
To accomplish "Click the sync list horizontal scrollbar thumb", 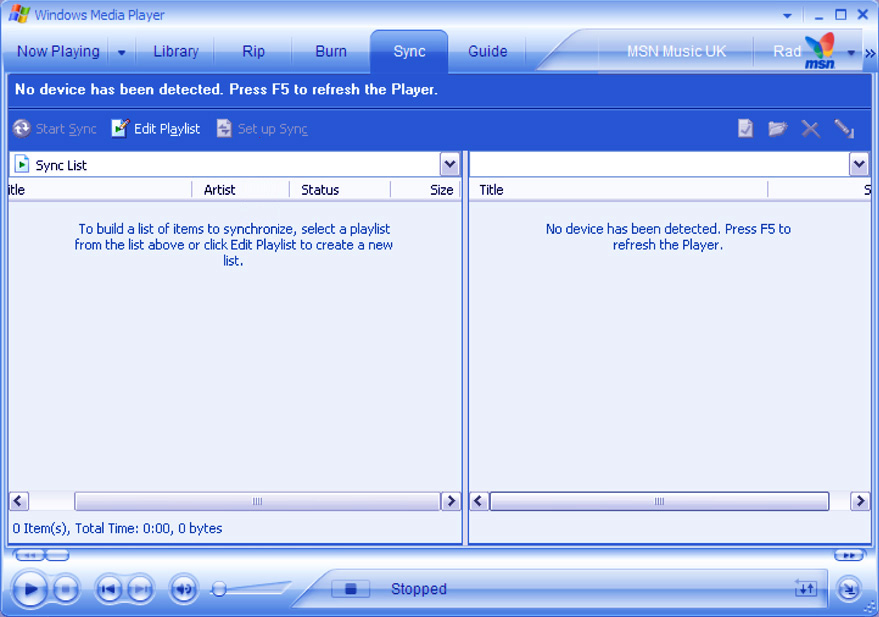I will click(x=257, y=501).
